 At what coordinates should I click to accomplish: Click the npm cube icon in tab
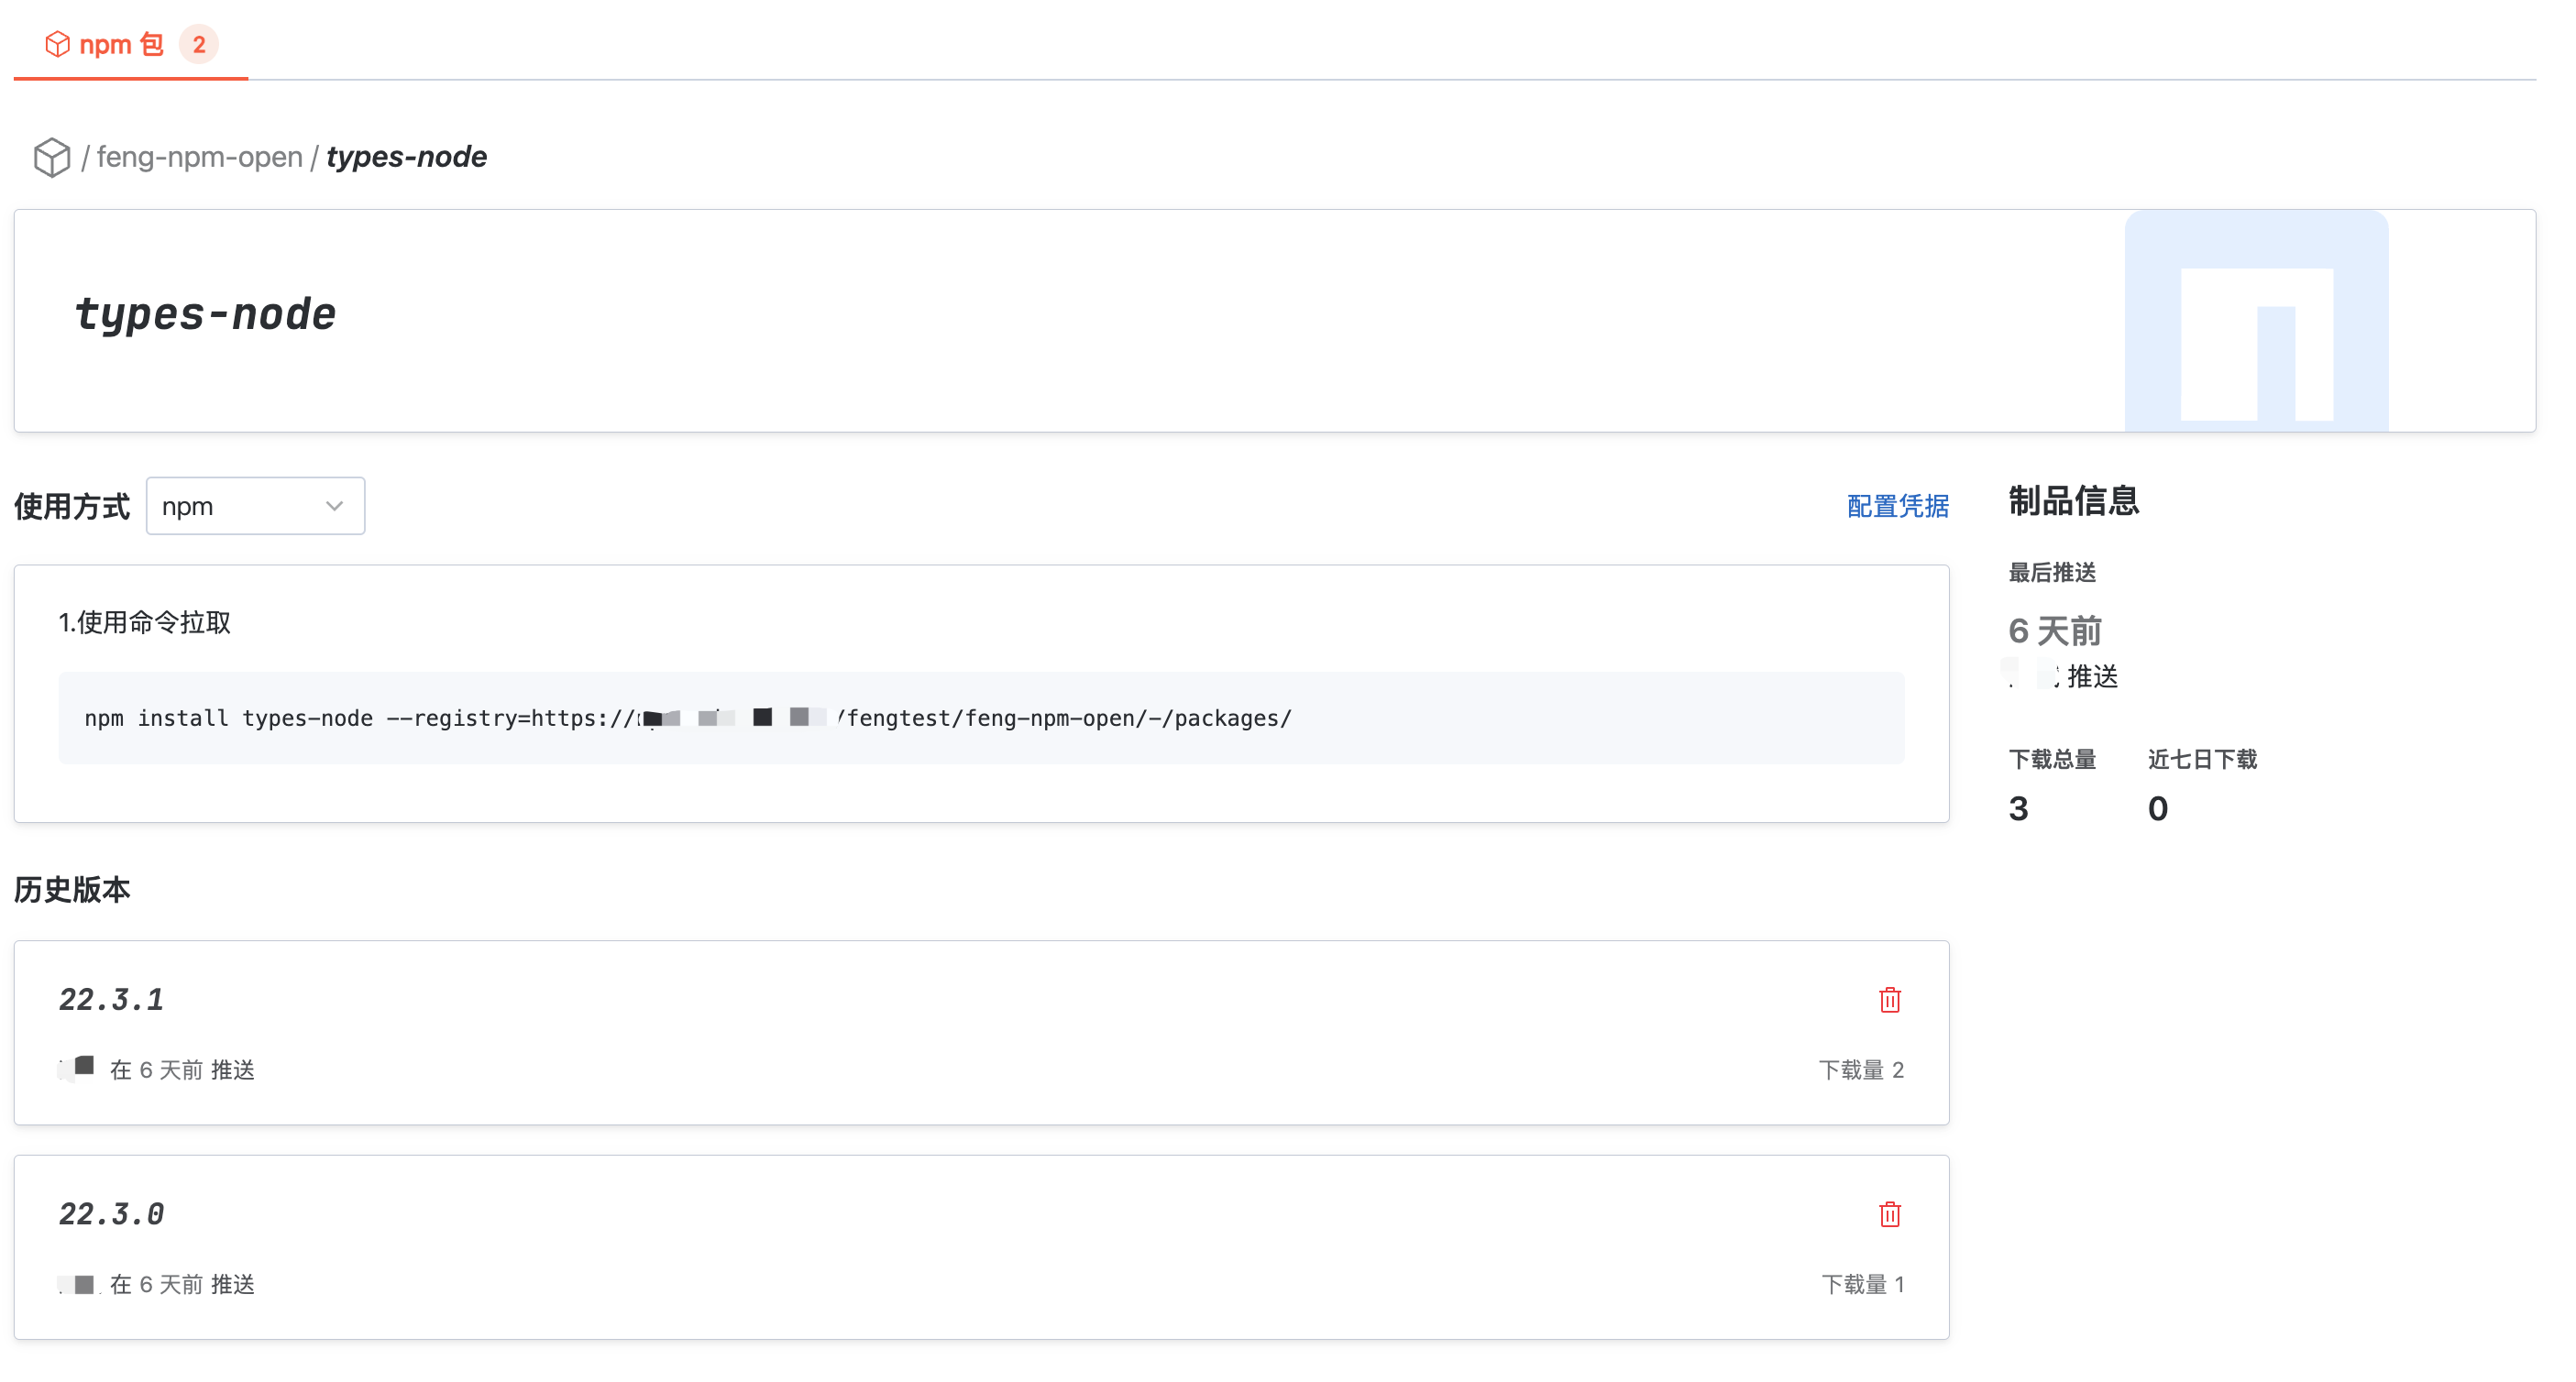coord(57,44)
